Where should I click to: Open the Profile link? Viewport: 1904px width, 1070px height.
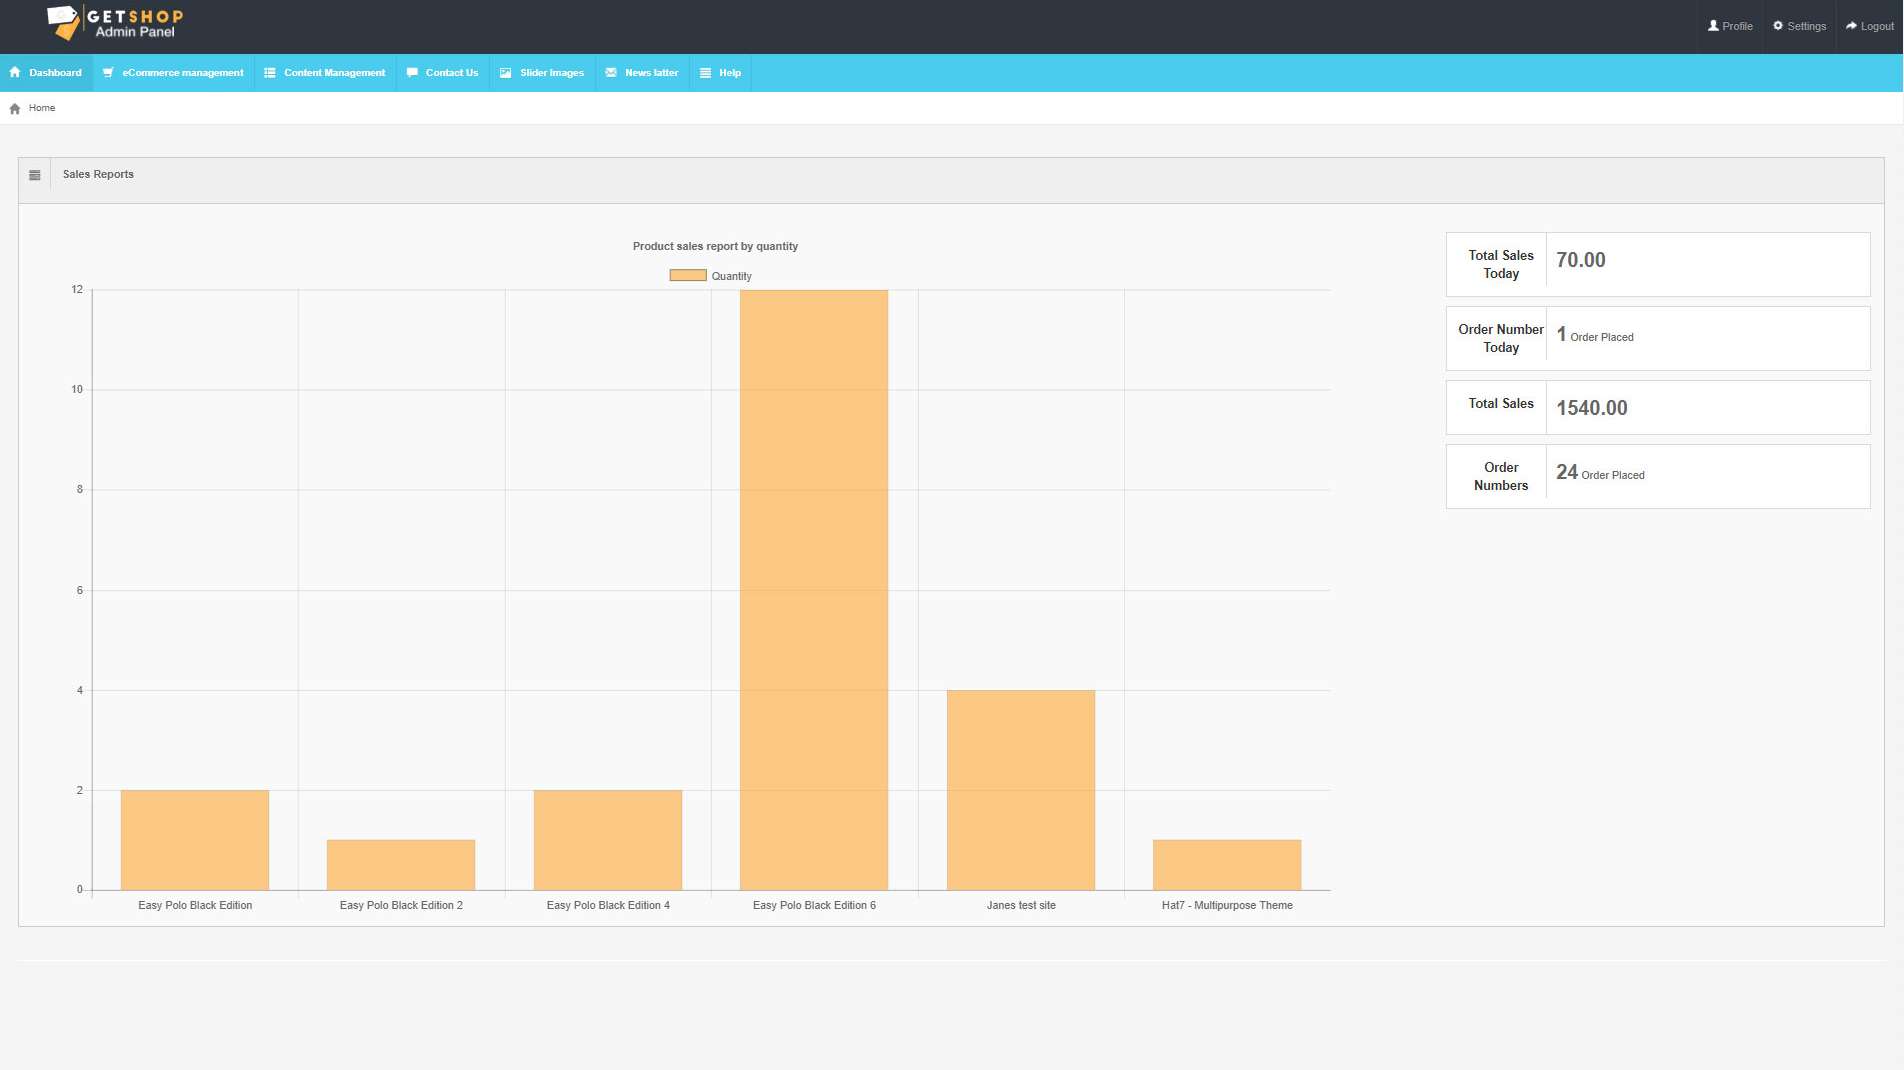pos(1730,26)
